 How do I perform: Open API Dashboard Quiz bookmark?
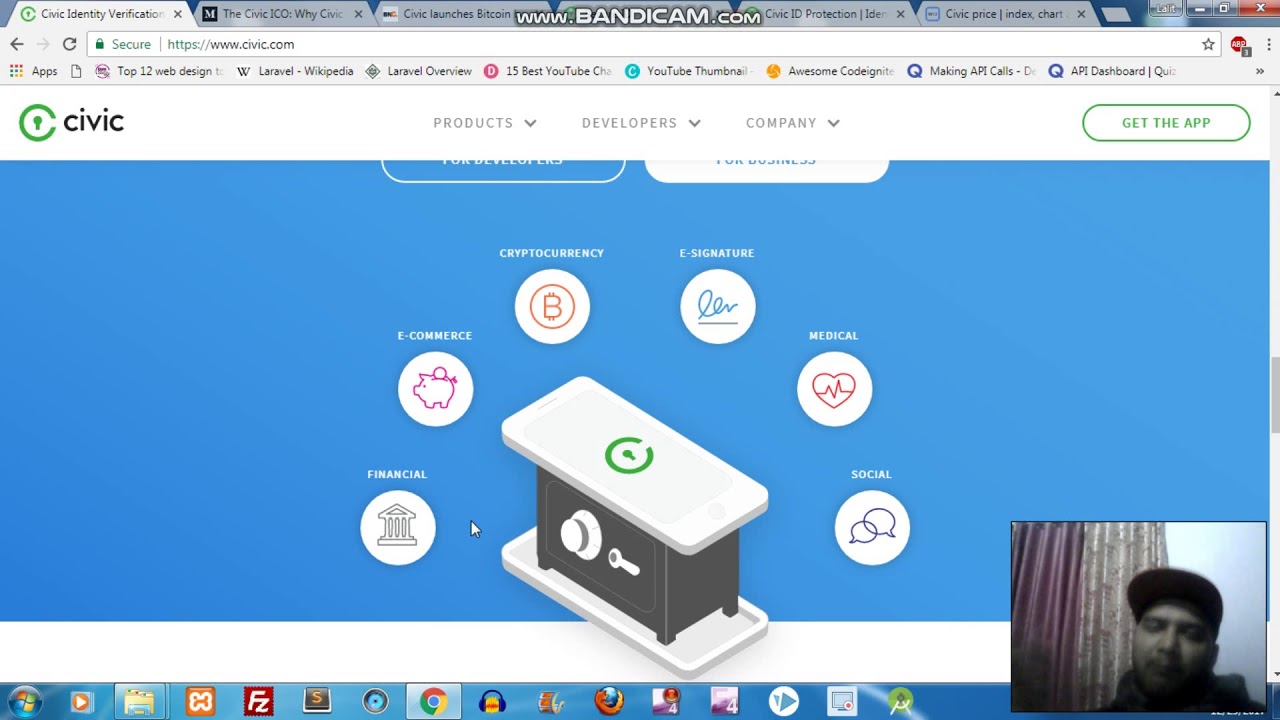click(1113, 71)
